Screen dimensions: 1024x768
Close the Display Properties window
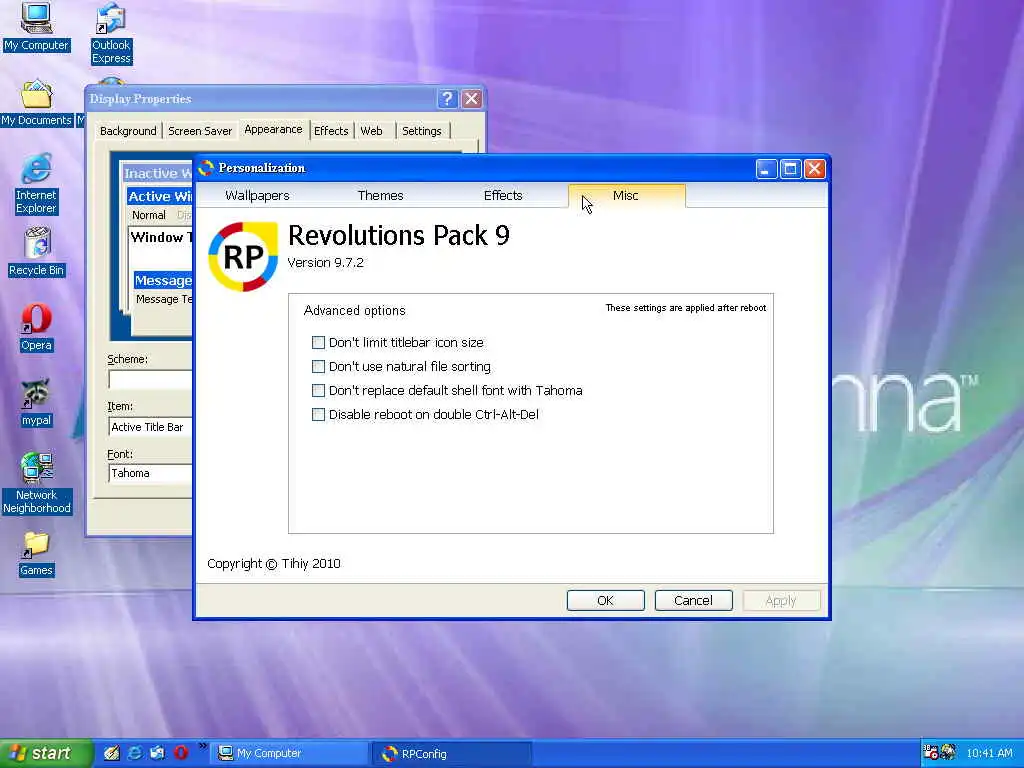pos(472,99)
